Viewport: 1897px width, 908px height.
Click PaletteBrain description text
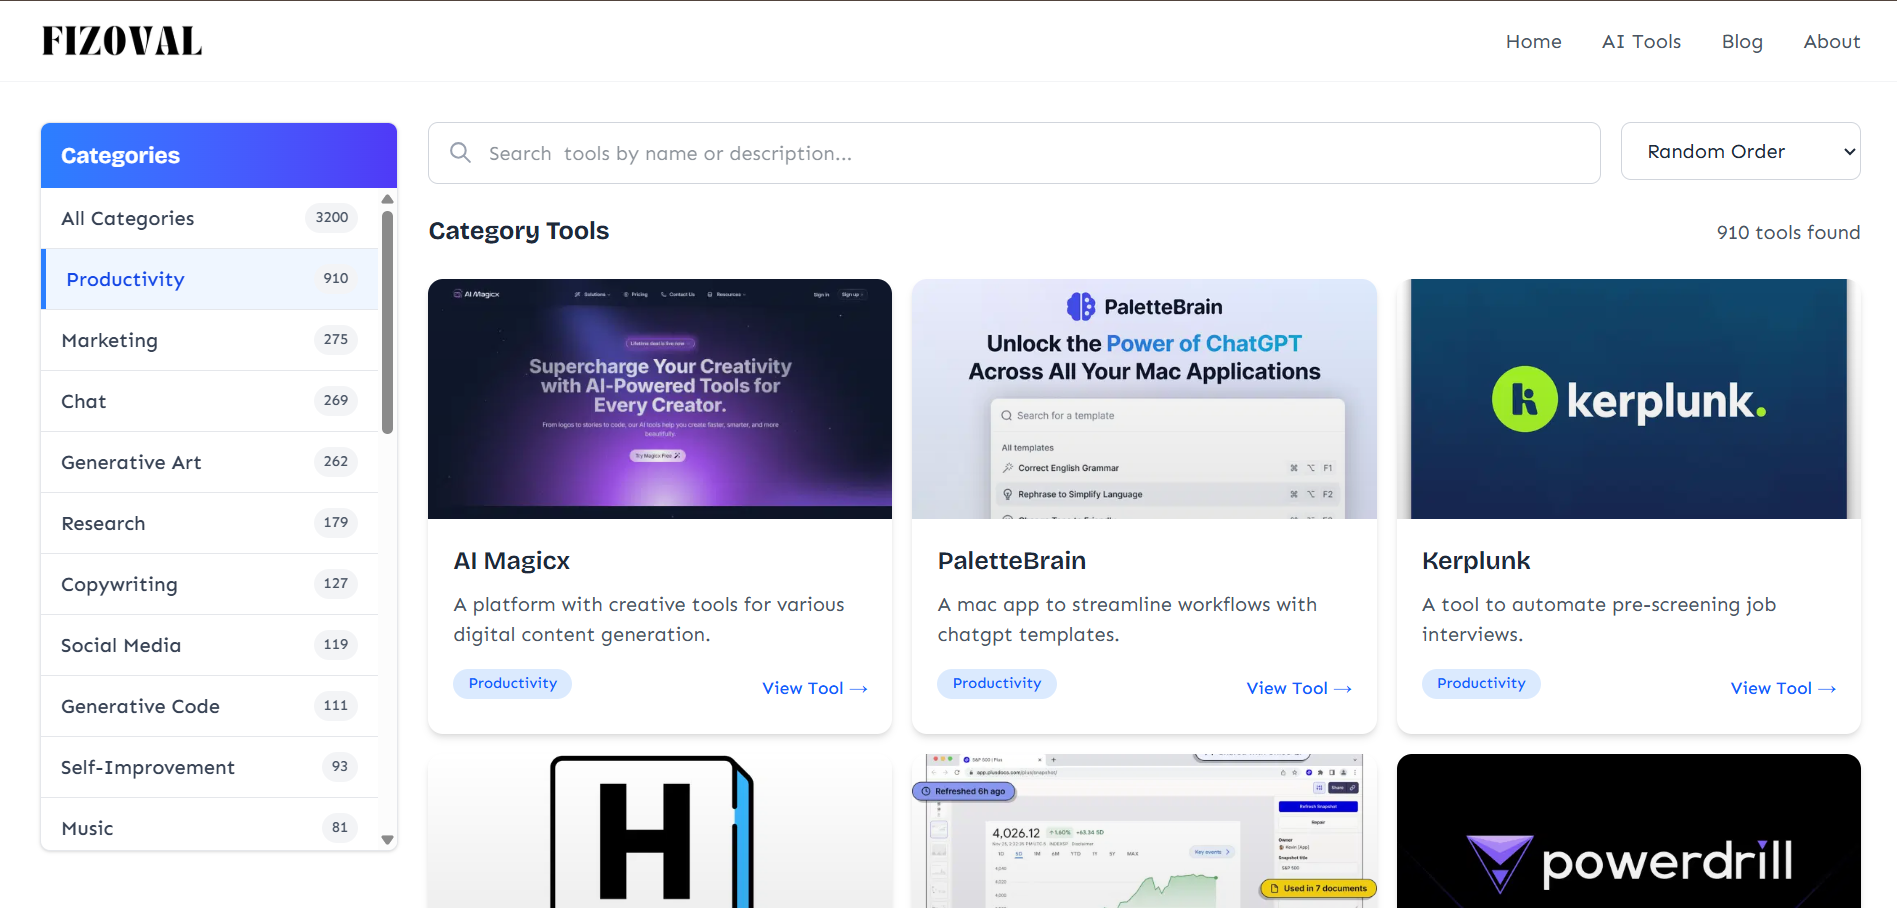click(1127, 619)
